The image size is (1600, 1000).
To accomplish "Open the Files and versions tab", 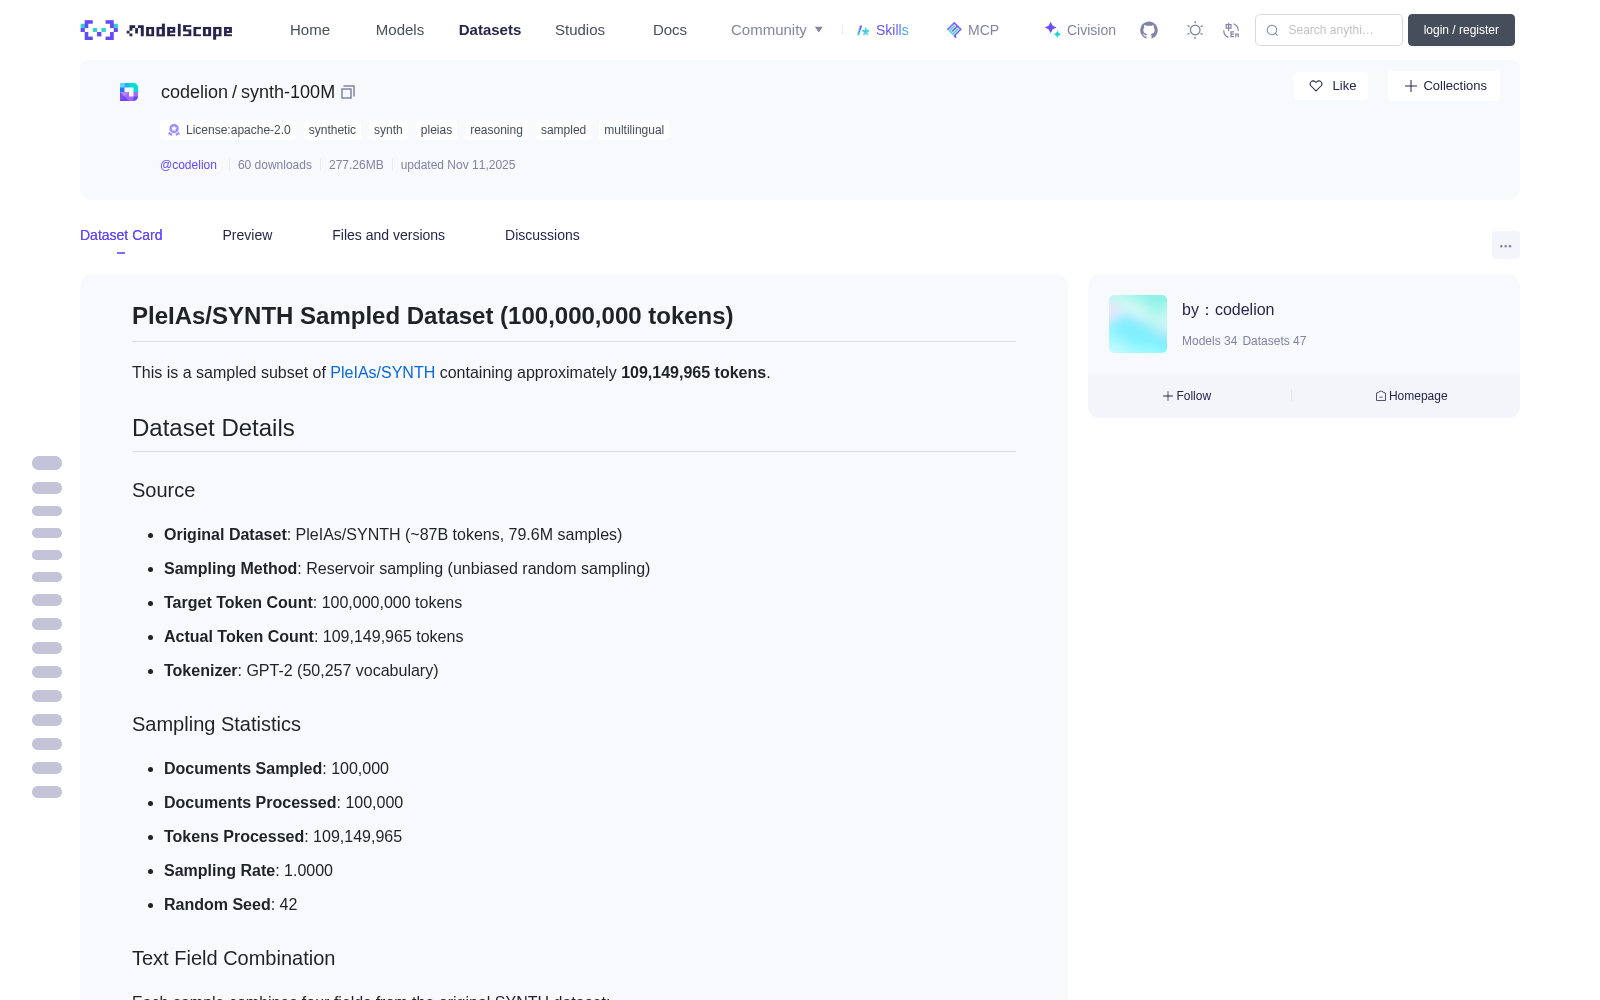I will click(x=388, y=235).
